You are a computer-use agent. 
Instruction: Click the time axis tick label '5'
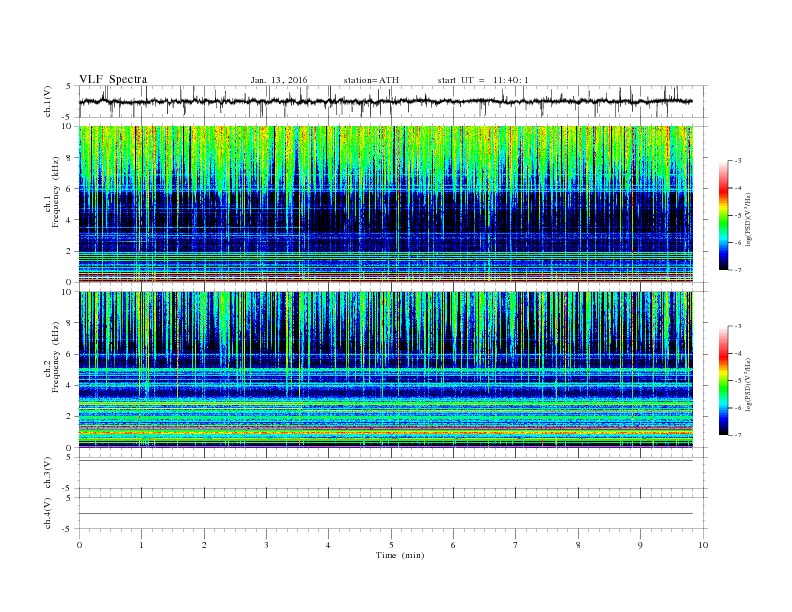pos(391,545)
